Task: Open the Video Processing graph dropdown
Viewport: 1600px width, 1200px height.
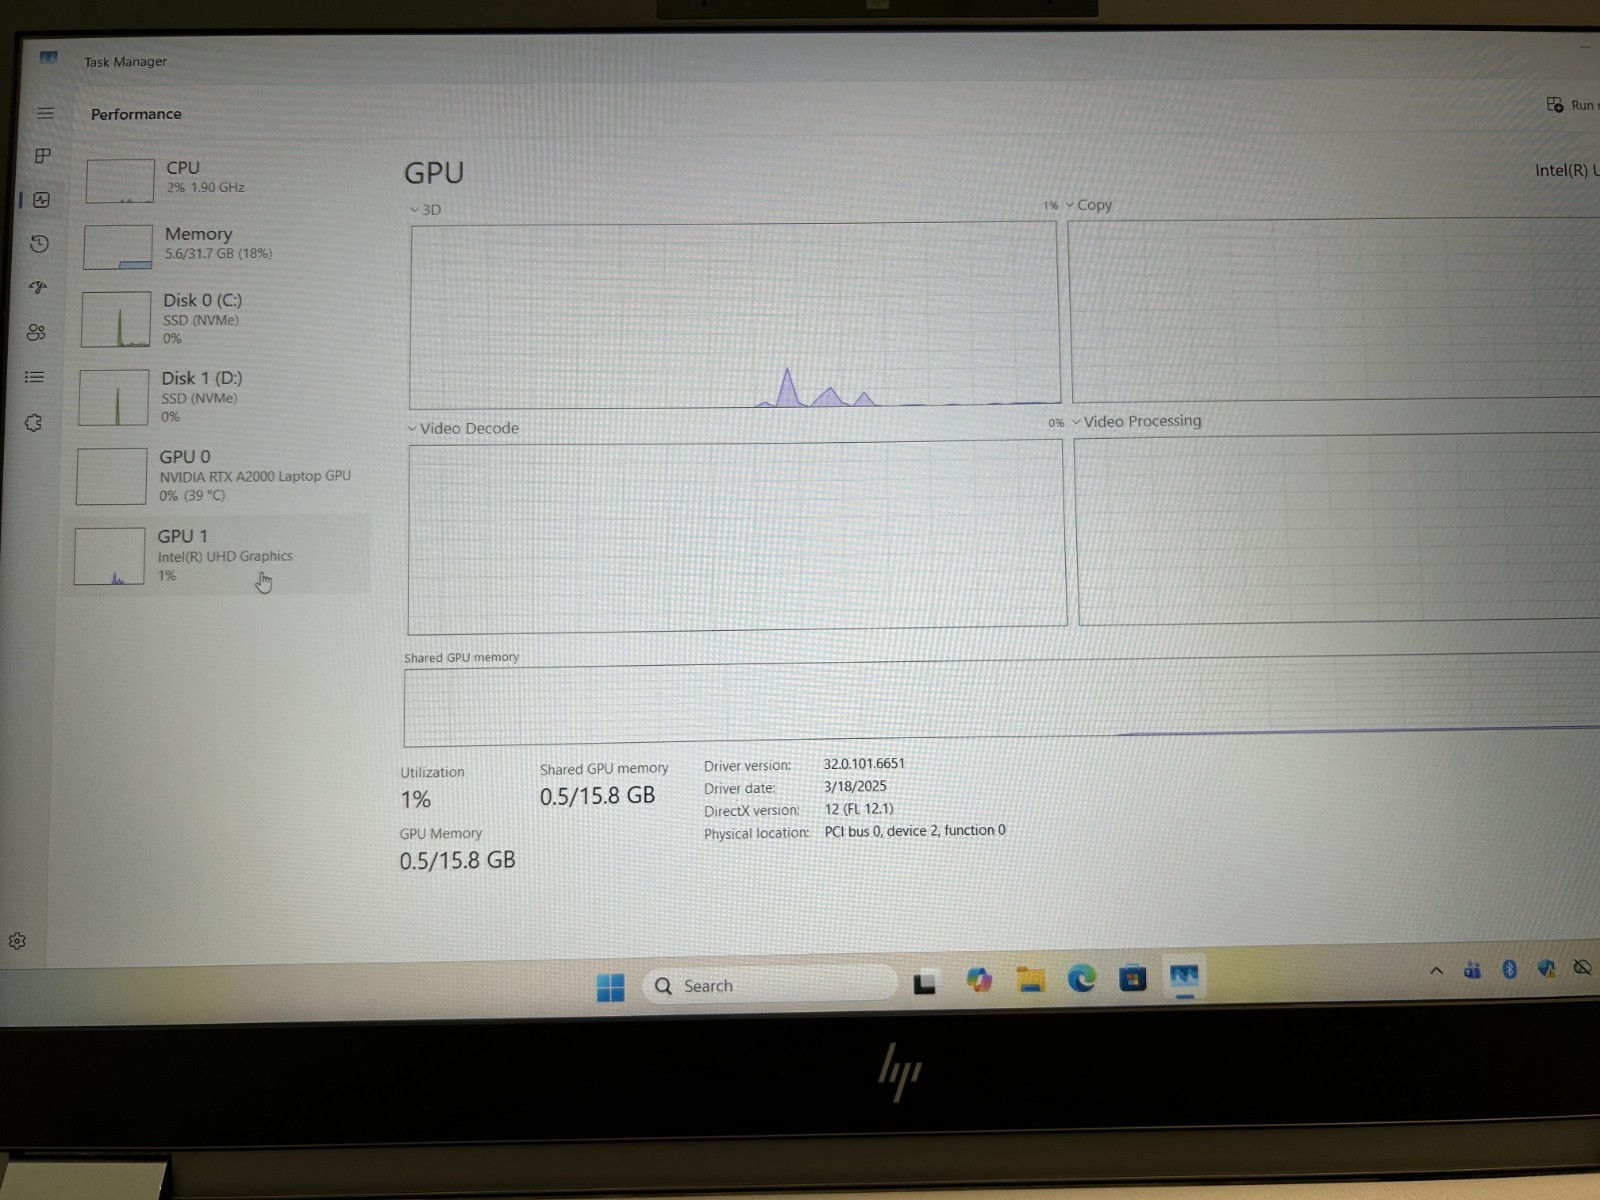Action: (x=1137, y=421)
